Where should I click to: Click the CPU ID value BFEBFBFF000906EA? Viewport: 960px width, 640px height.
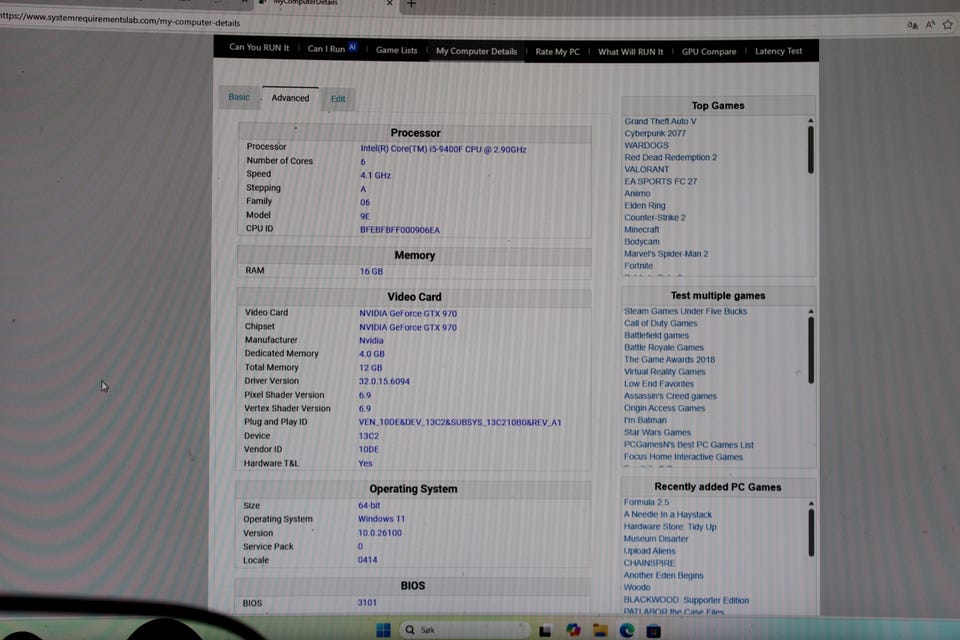[x=400, y=230]
